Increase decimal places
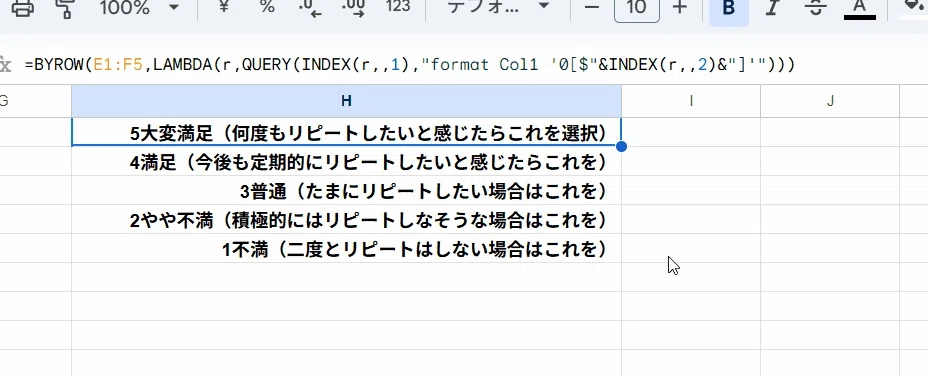 pyautogui.click(x=353, y=7)
